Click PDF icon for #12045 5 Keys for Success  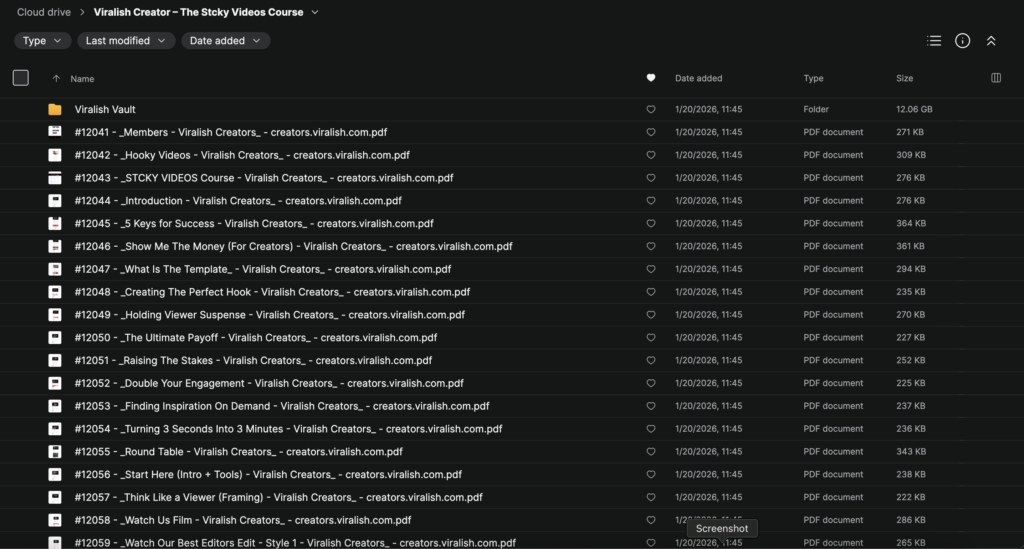tap(55, 223)
